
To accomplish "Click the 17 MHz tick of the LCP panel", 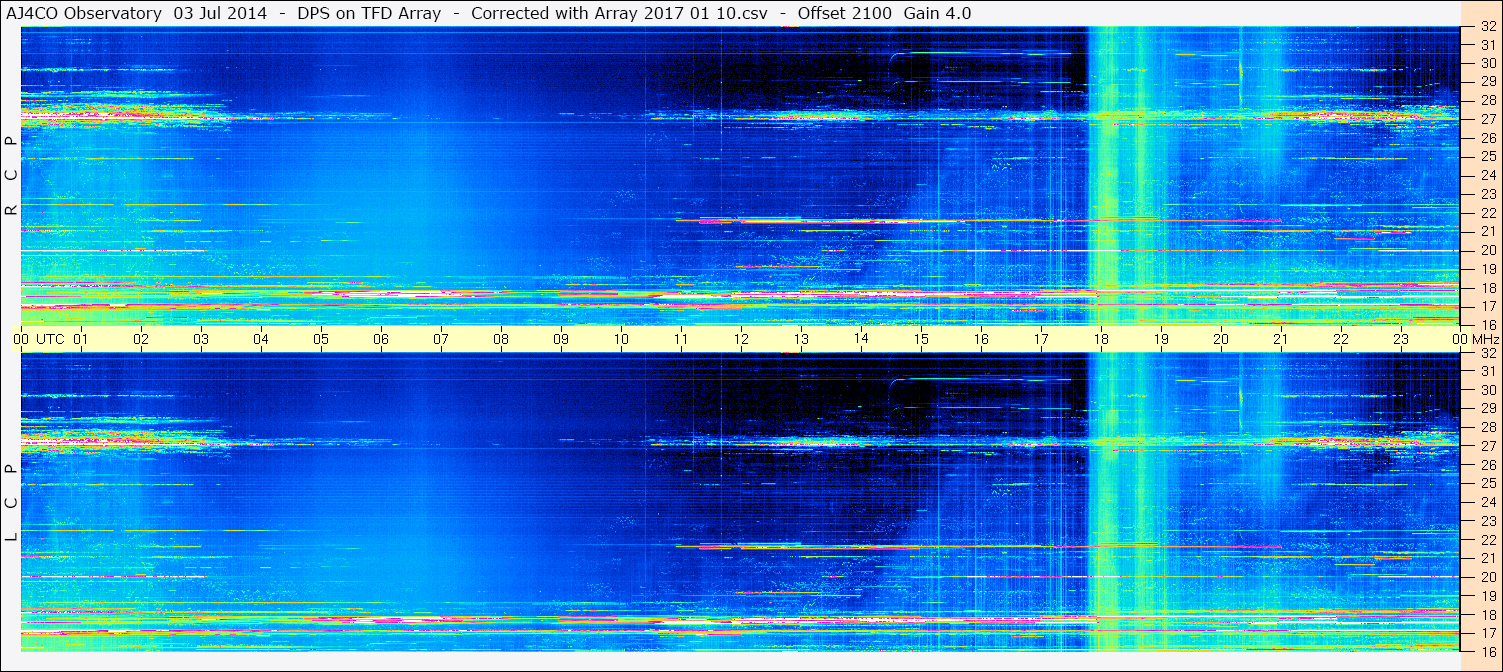I will point(1488,633).
